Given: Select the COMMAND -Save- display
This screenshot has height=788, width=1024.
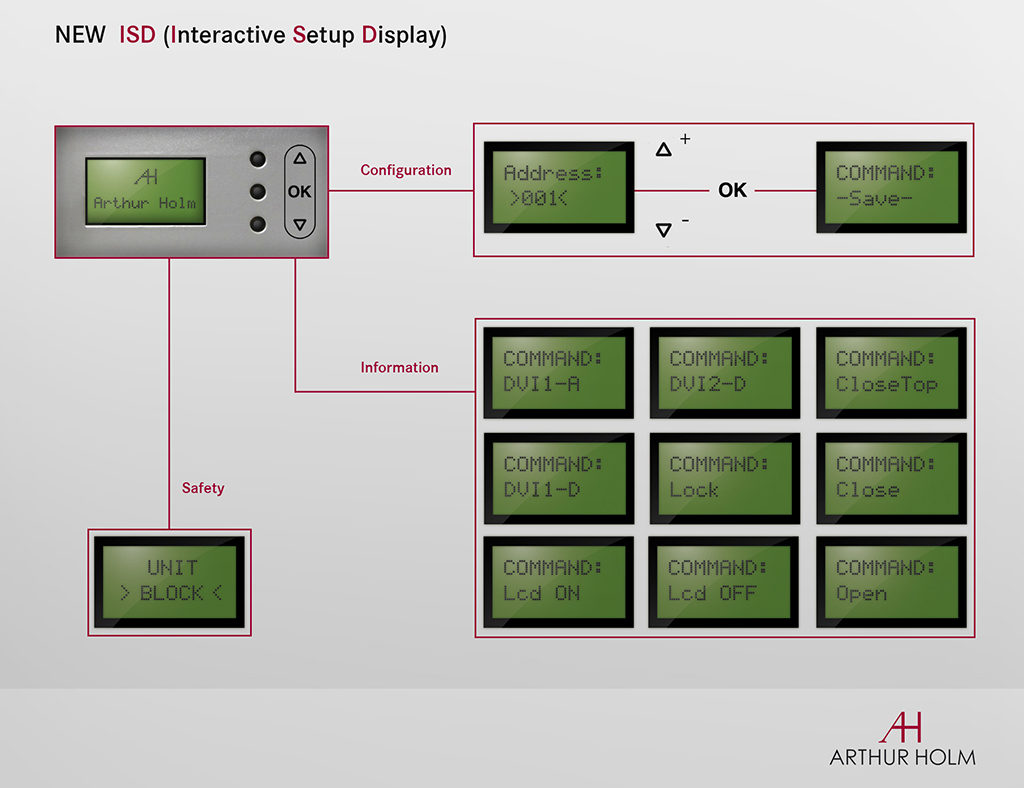Looking at the screenshot, I should pos(891,187).
